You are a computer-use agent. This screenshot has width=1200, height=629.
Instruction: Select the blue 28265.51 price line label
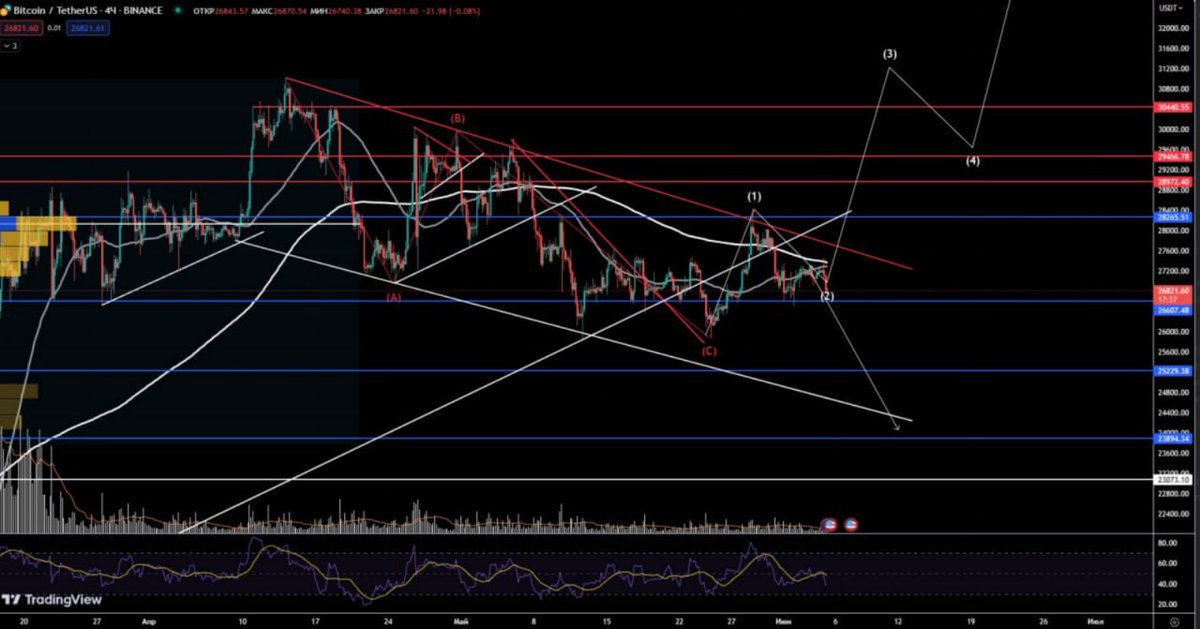pyautogui.click(x=1173, y=217)
